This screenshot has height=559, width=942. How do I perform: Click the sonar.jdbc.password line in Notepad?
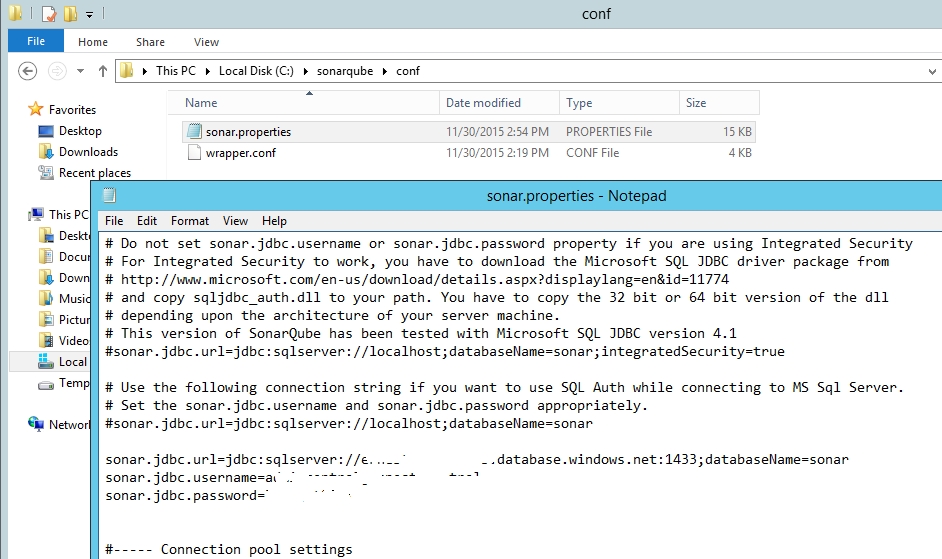[x=228, y=495]
